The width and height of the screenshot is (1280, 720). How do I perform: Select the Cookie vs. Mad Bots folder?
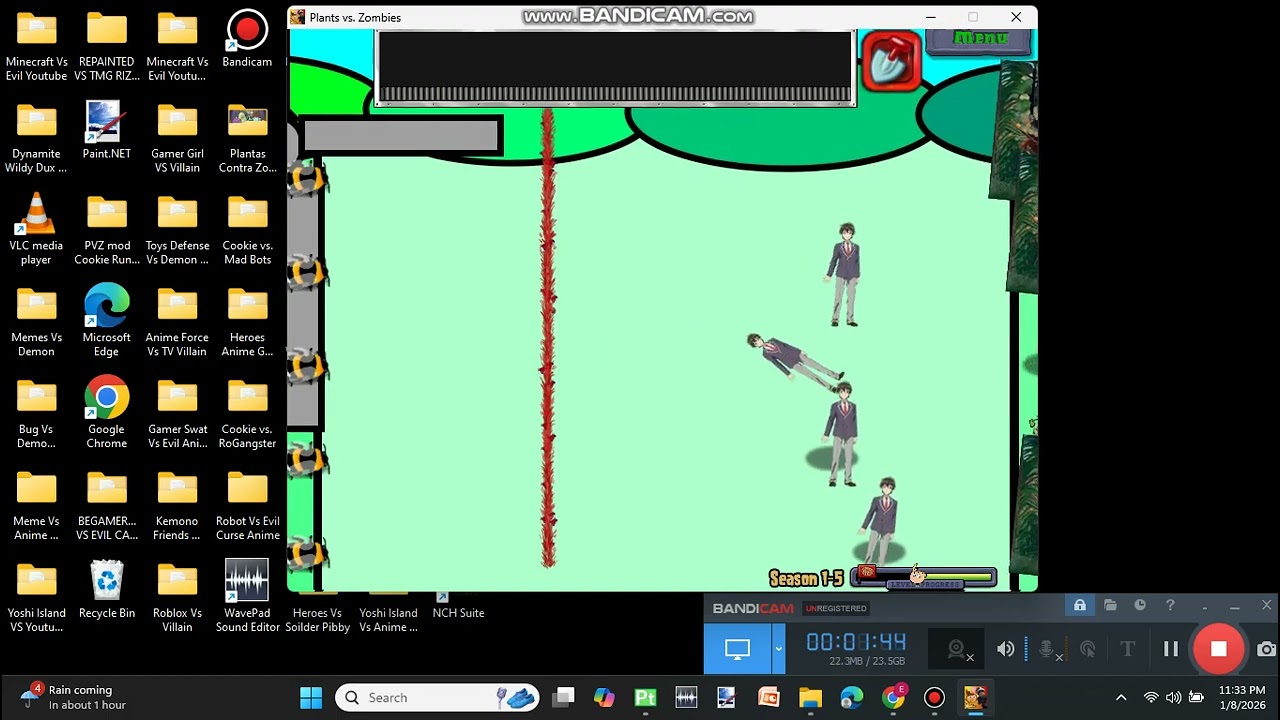point(247,230)
